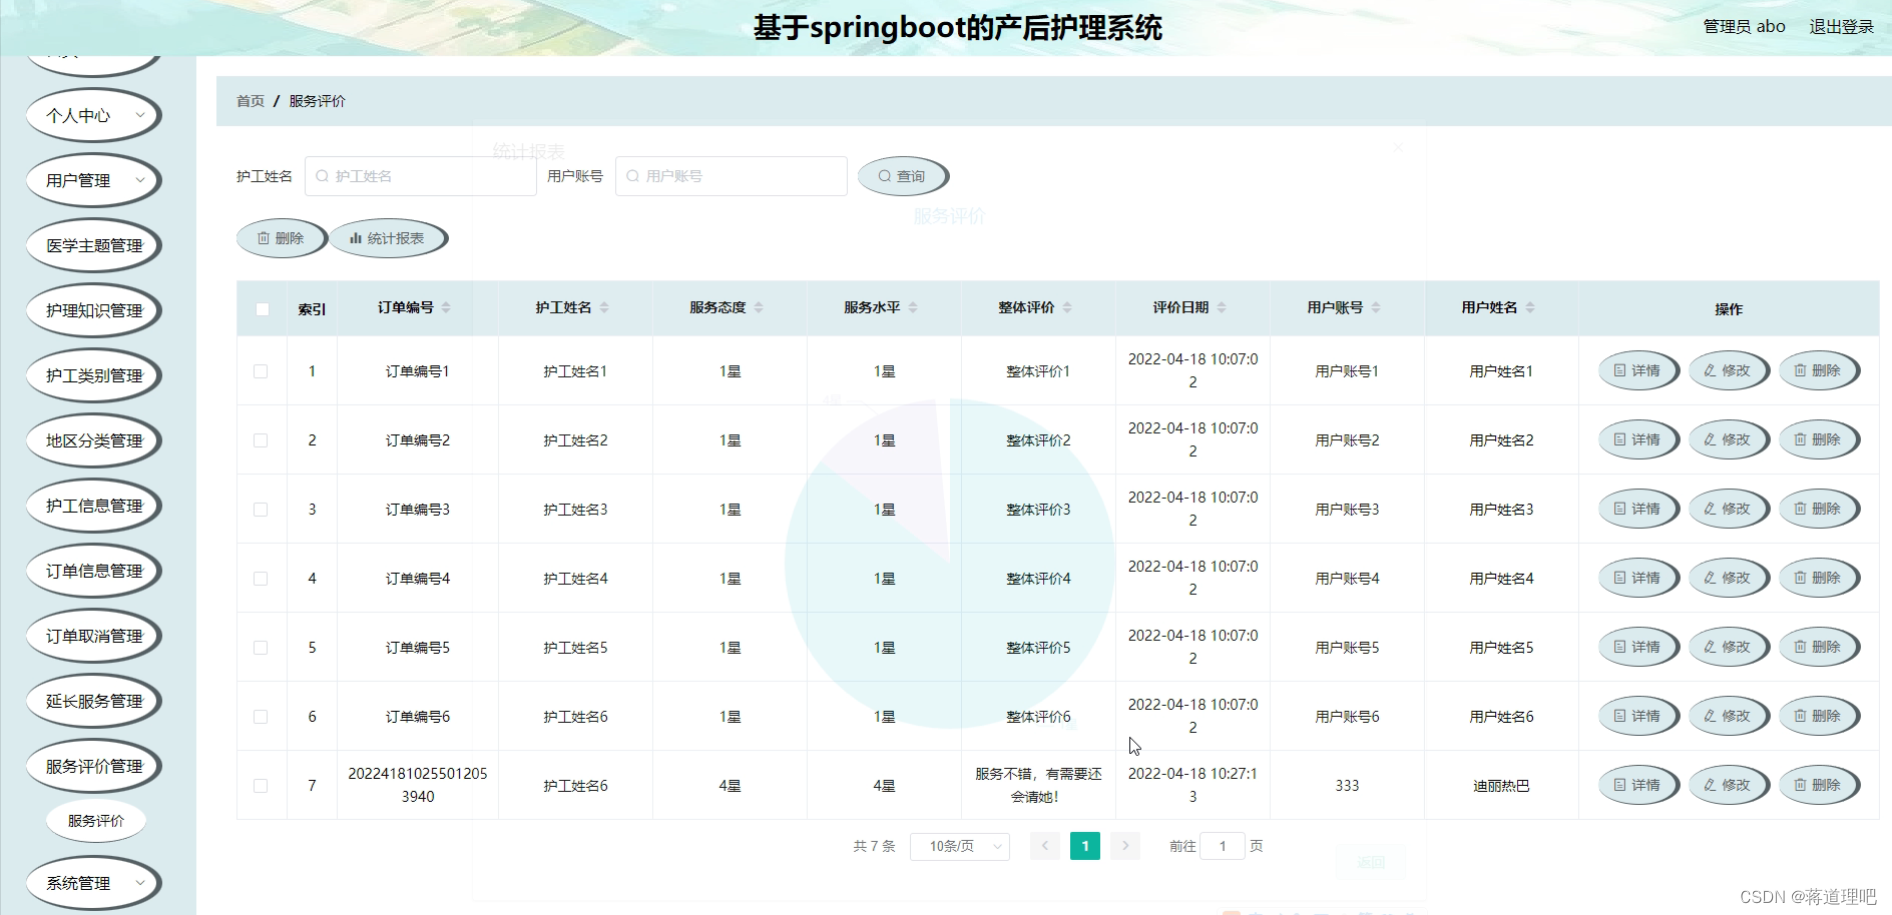This screenshot has height=915, width=1892.
Task: Check the checkbox for row 订单编号5
Action: [261, 647]
